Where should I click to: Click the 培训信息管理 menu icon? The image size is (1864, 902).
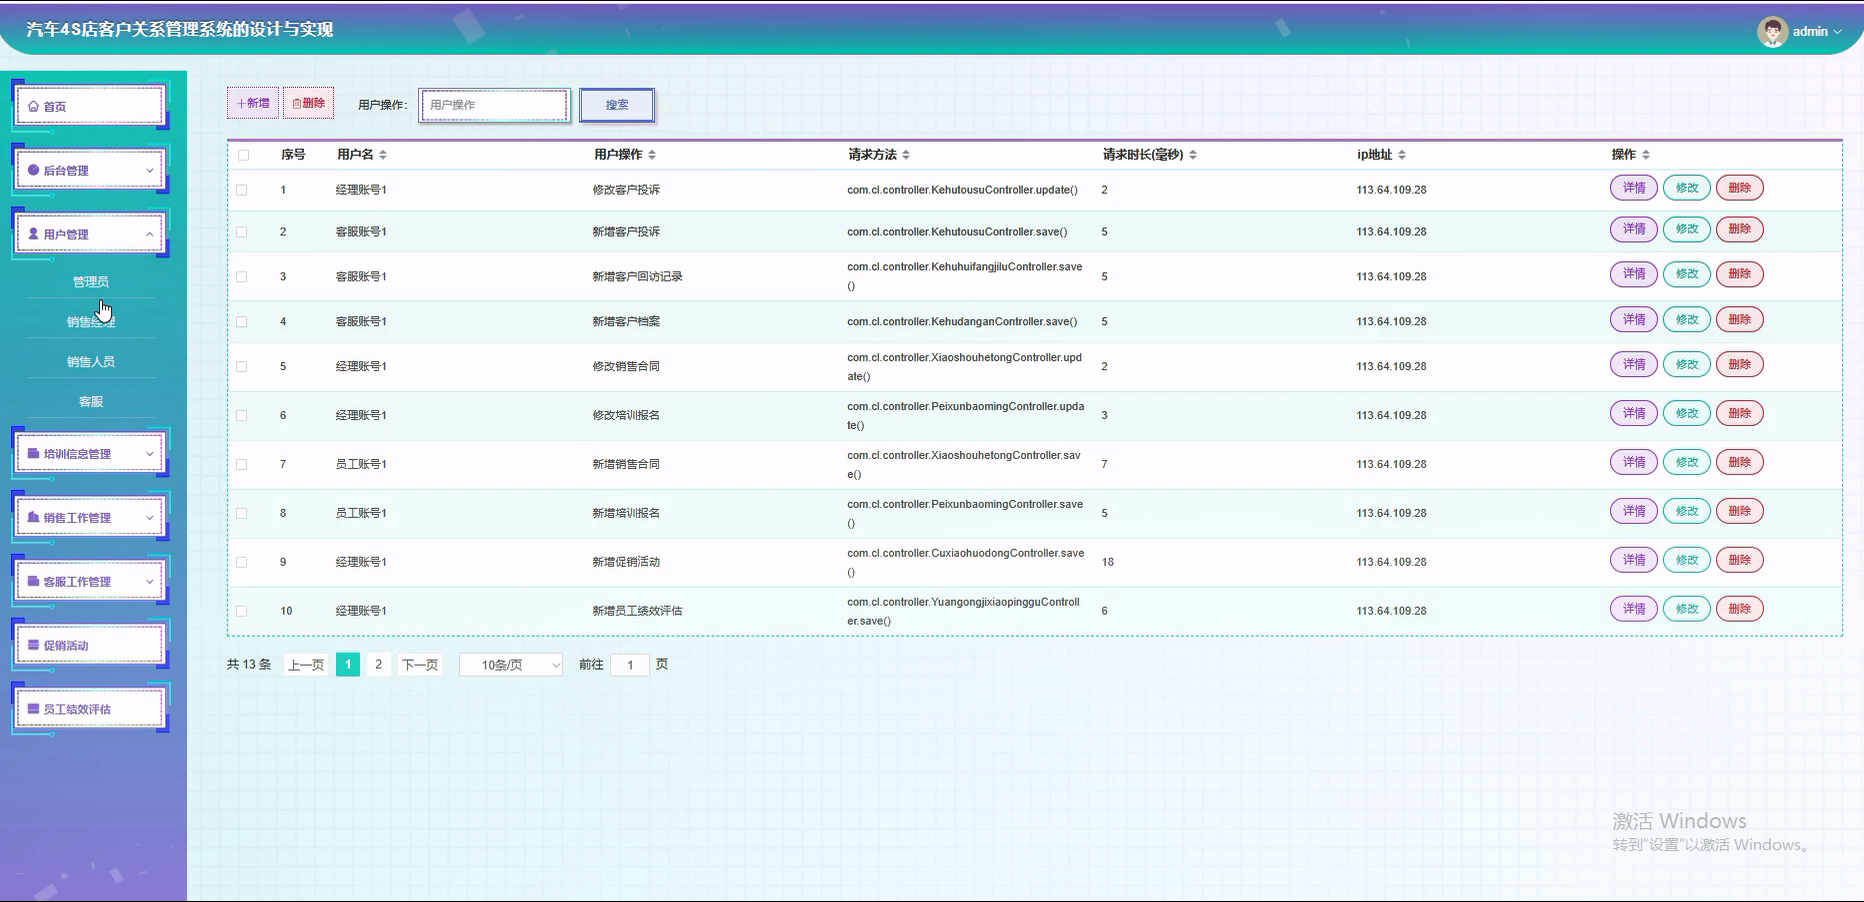34,454
